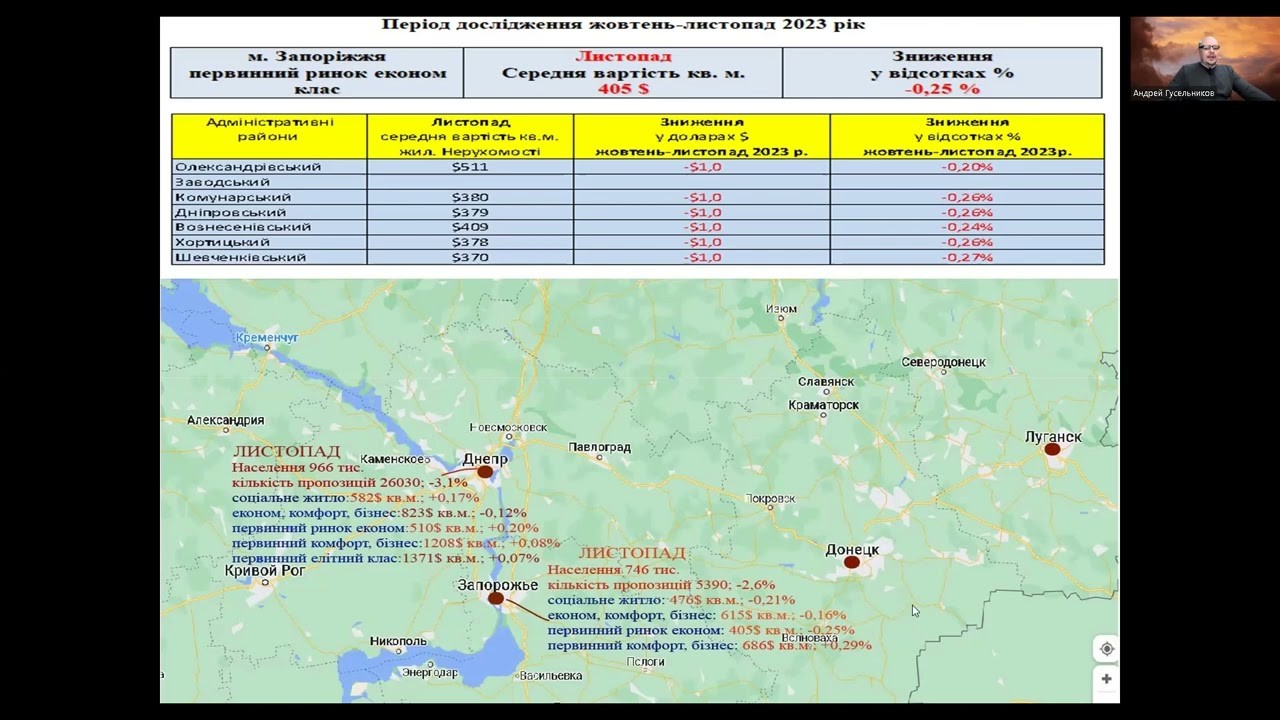Click the Покровск label on map
Image resolution: width=1280 pixels, height=720 pixels.
[x=770, y=498]
